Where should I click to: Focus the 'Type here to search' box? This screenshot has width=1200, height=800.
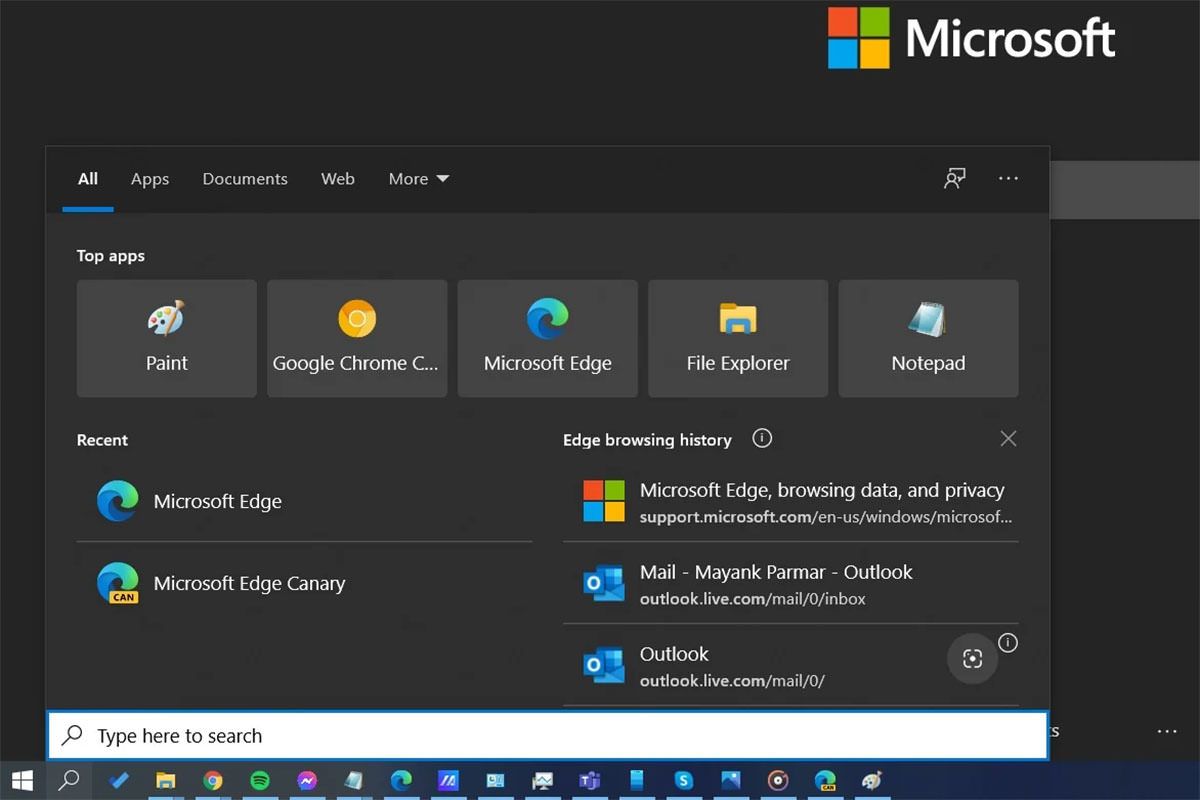click(547, 736)
